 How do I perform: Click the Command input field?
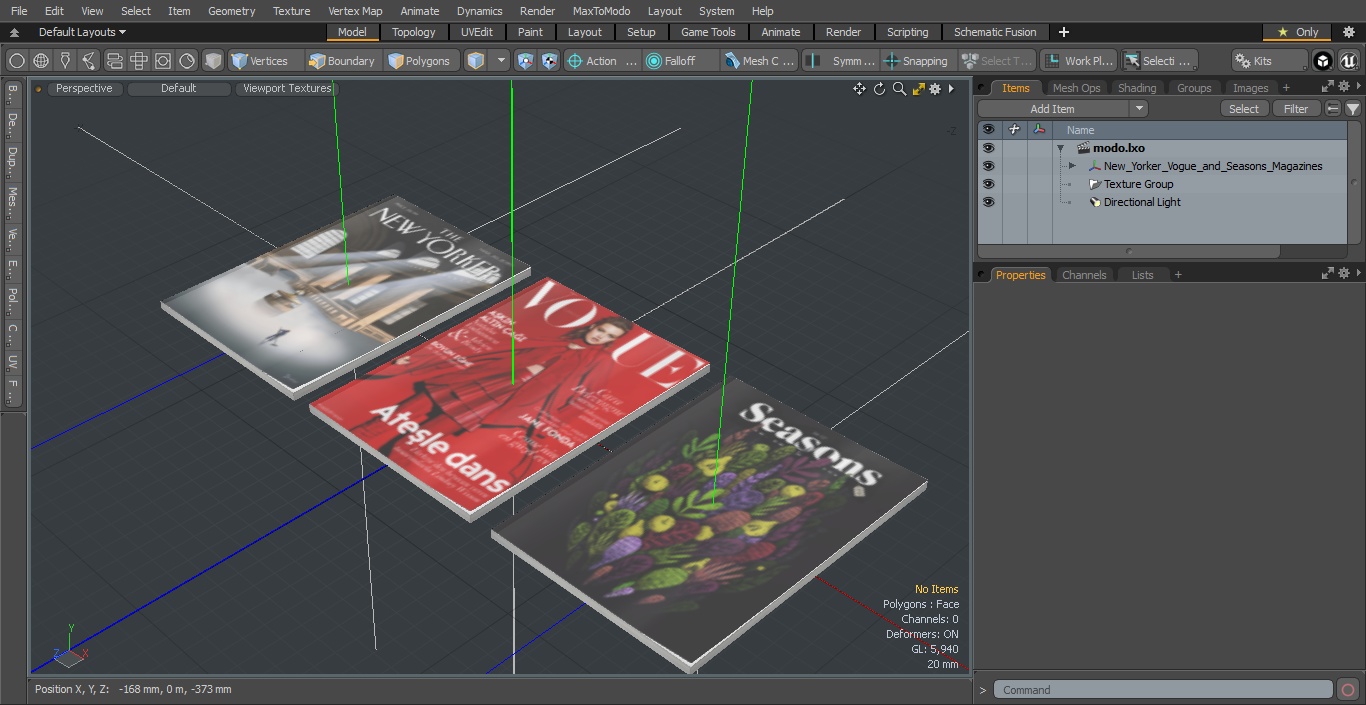(1163, 690)
